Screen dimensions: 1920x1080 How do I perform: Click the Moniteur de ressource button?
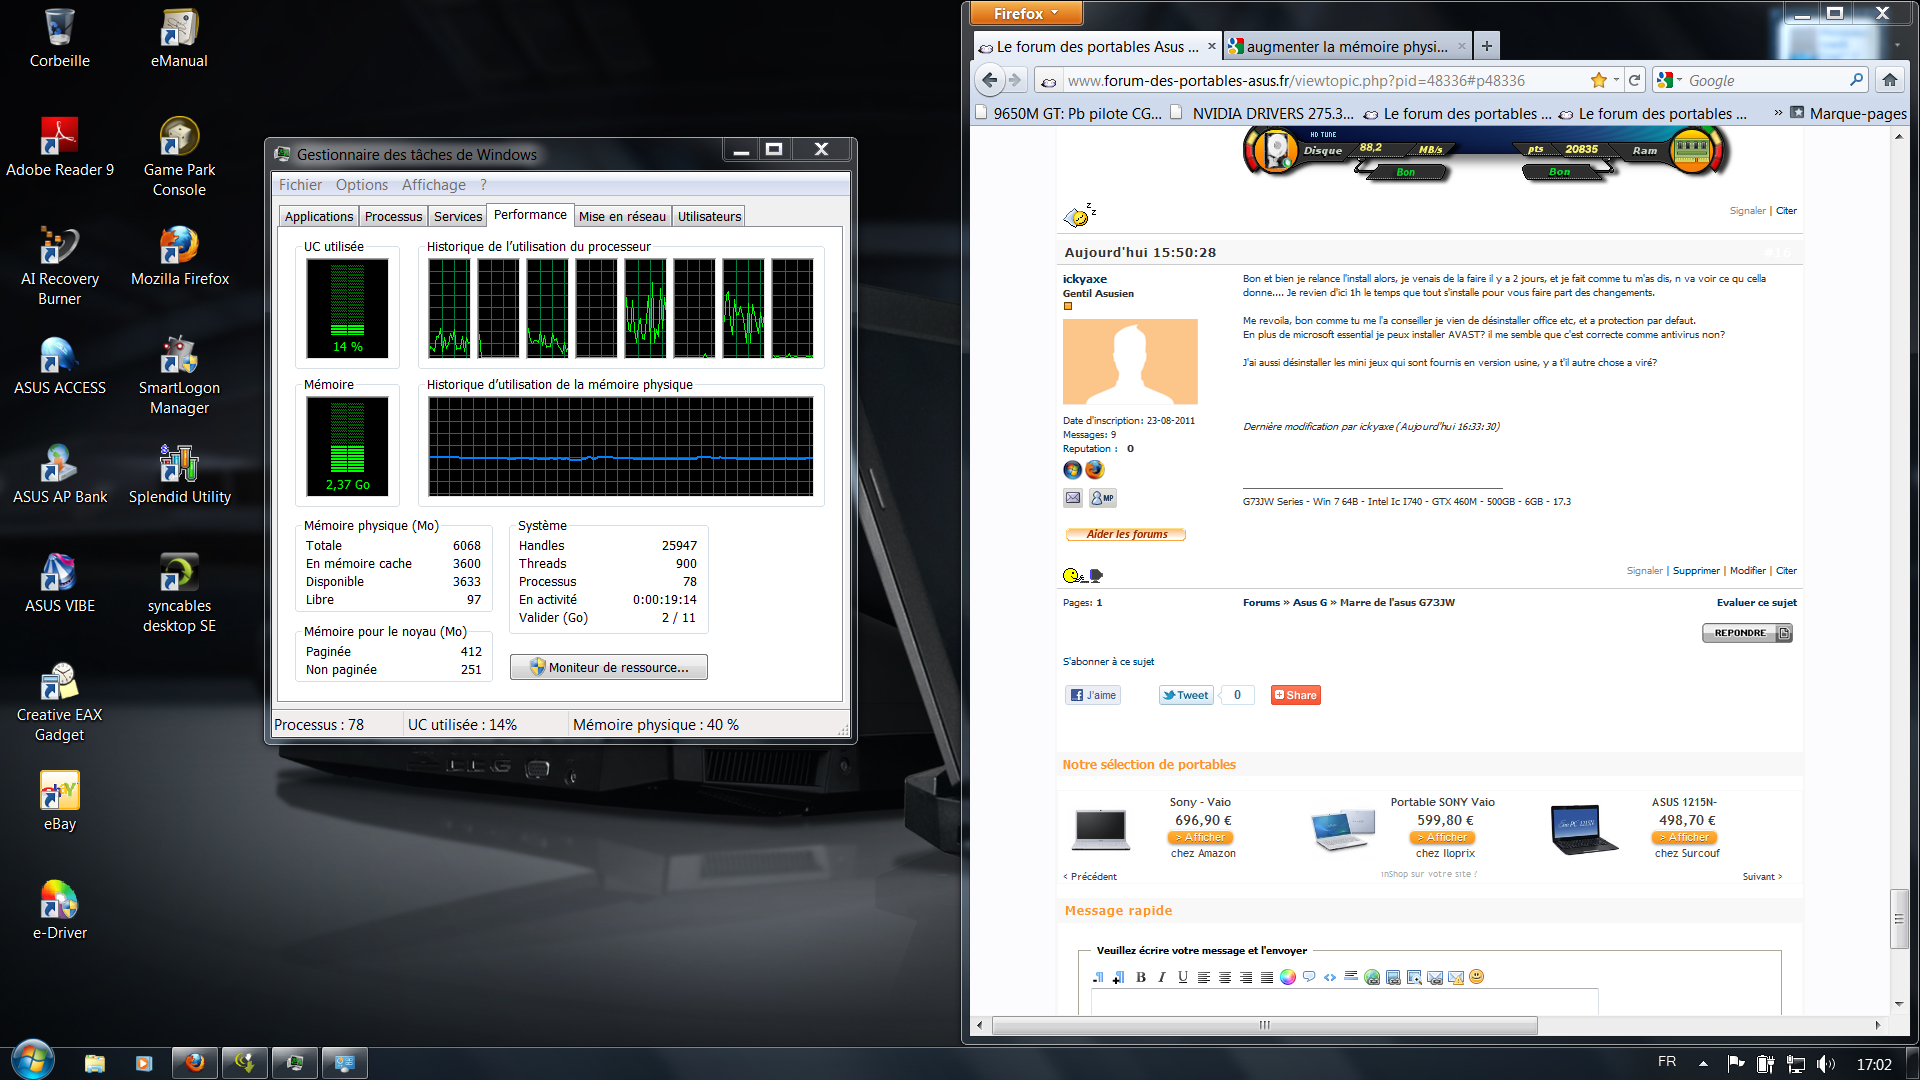coord(608,667)
